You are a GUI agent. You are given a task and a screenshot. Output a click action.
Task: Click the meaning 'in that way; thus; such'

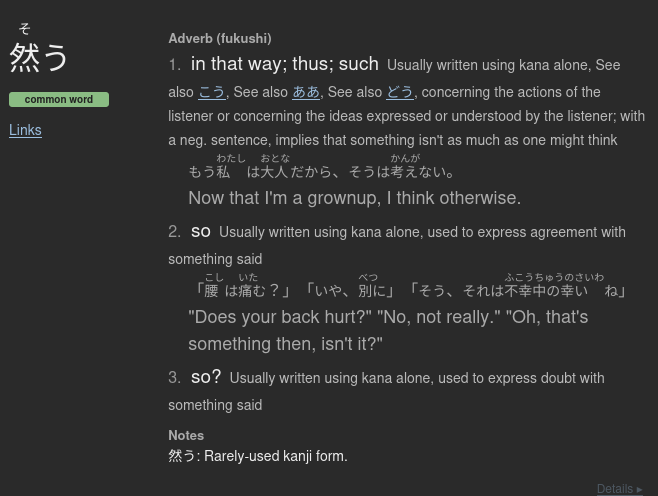pyautogui.click(x=285, y=64)
